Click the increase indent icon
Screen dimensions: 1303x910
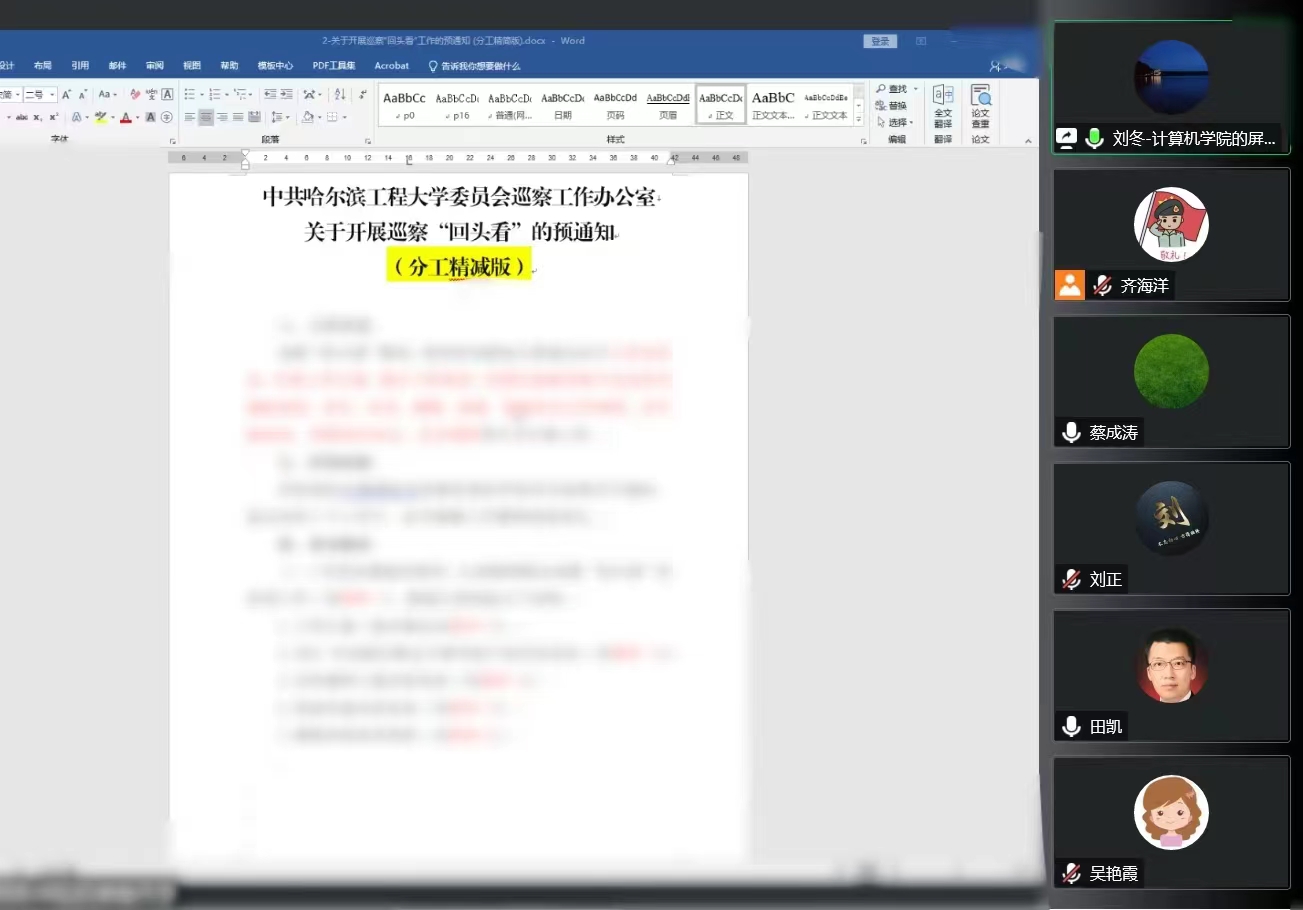[286, 94]
